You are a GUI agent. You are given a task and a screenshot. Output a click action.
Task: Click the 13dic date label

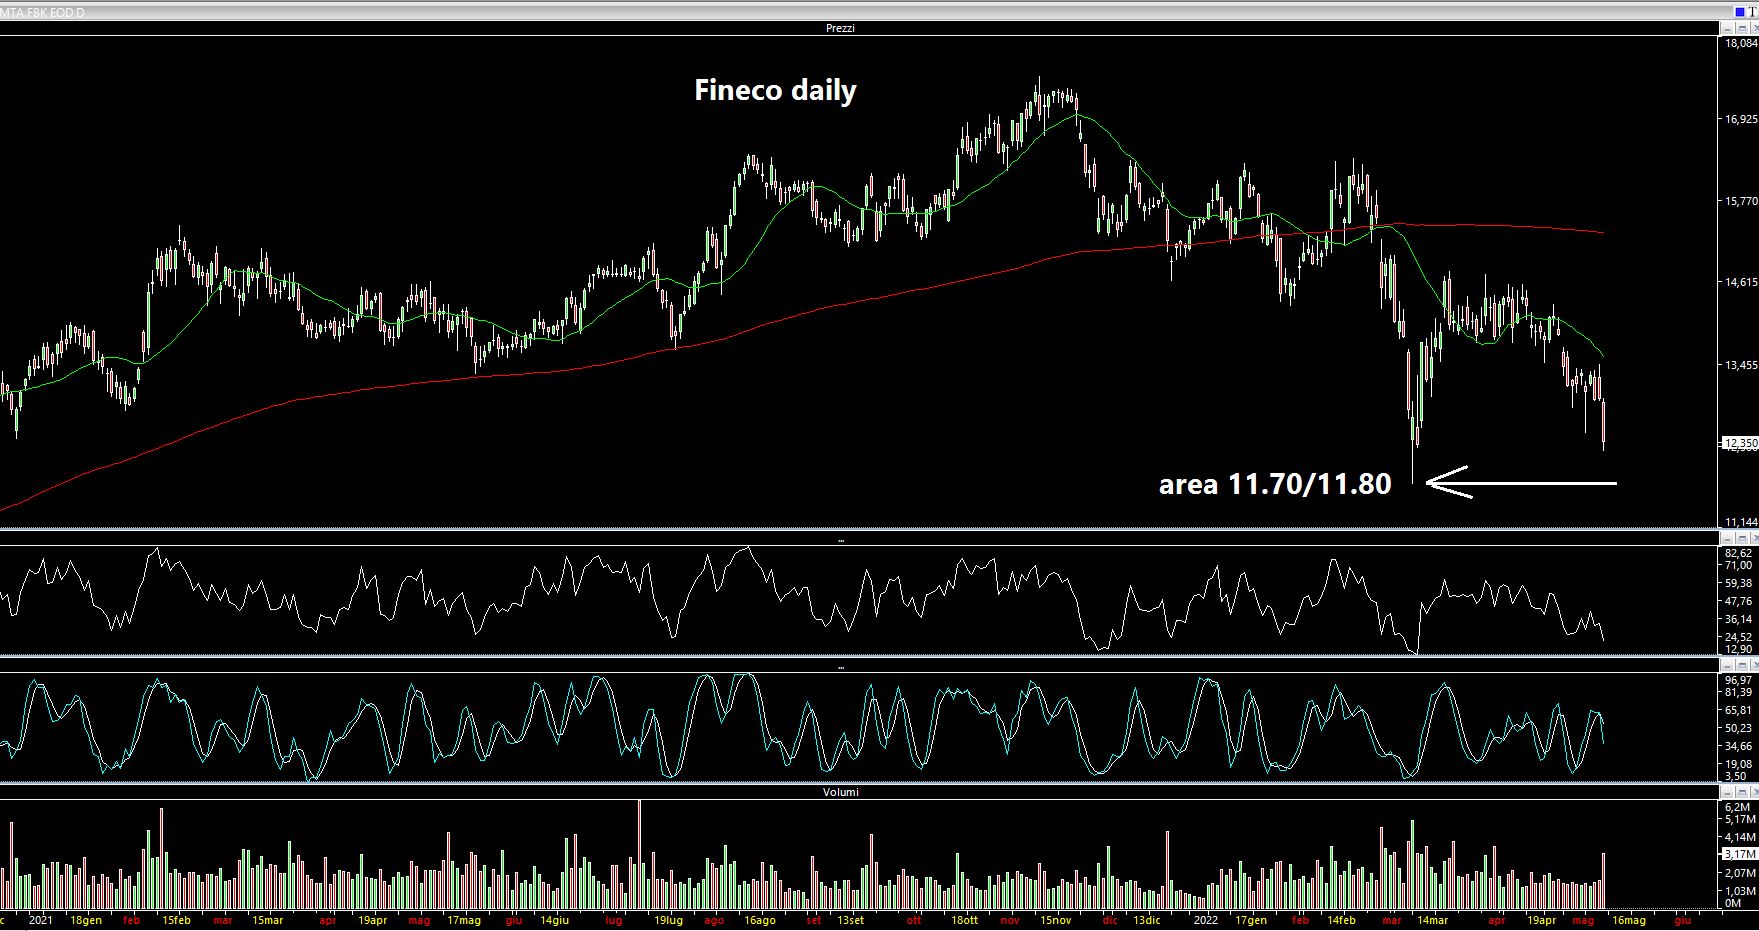[x=1145, y=919]
